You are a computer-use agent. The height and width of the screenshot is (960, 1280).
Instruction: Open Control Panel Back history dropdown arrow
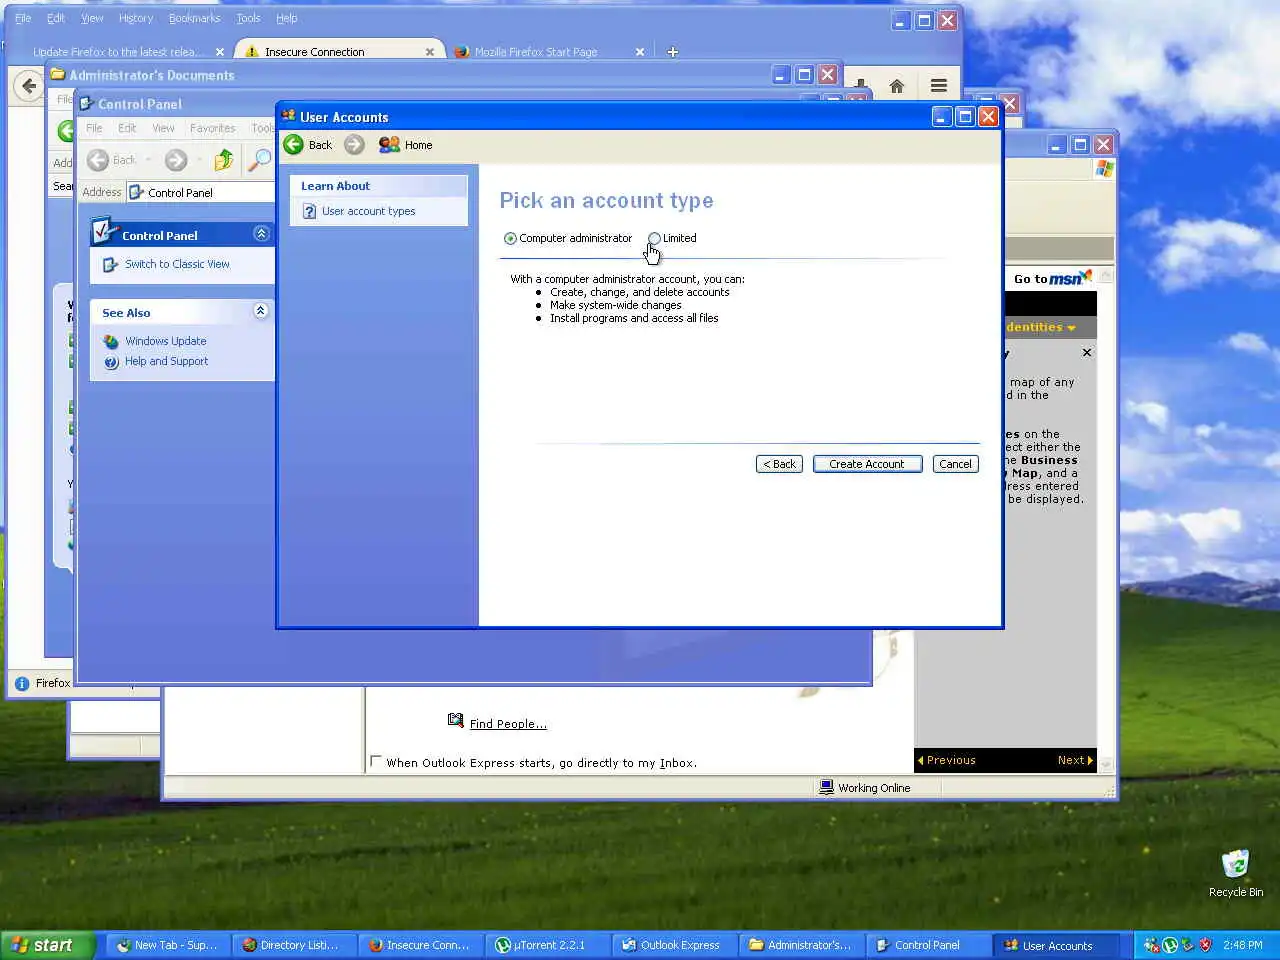pyautogui.click(x=148, y=160)
